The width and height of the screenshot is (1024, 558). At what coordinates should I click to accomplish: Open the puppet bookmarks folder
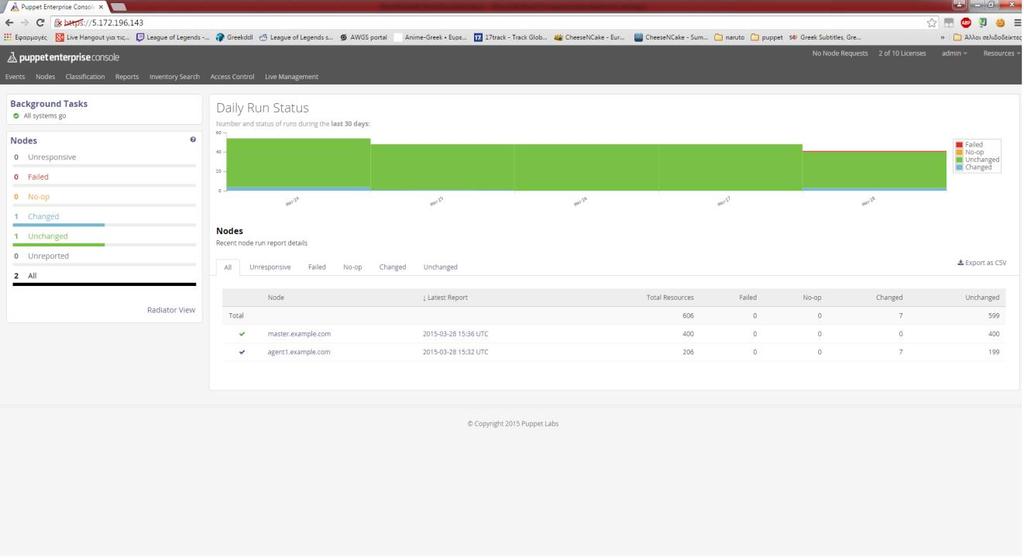click(x=767, y=37)
